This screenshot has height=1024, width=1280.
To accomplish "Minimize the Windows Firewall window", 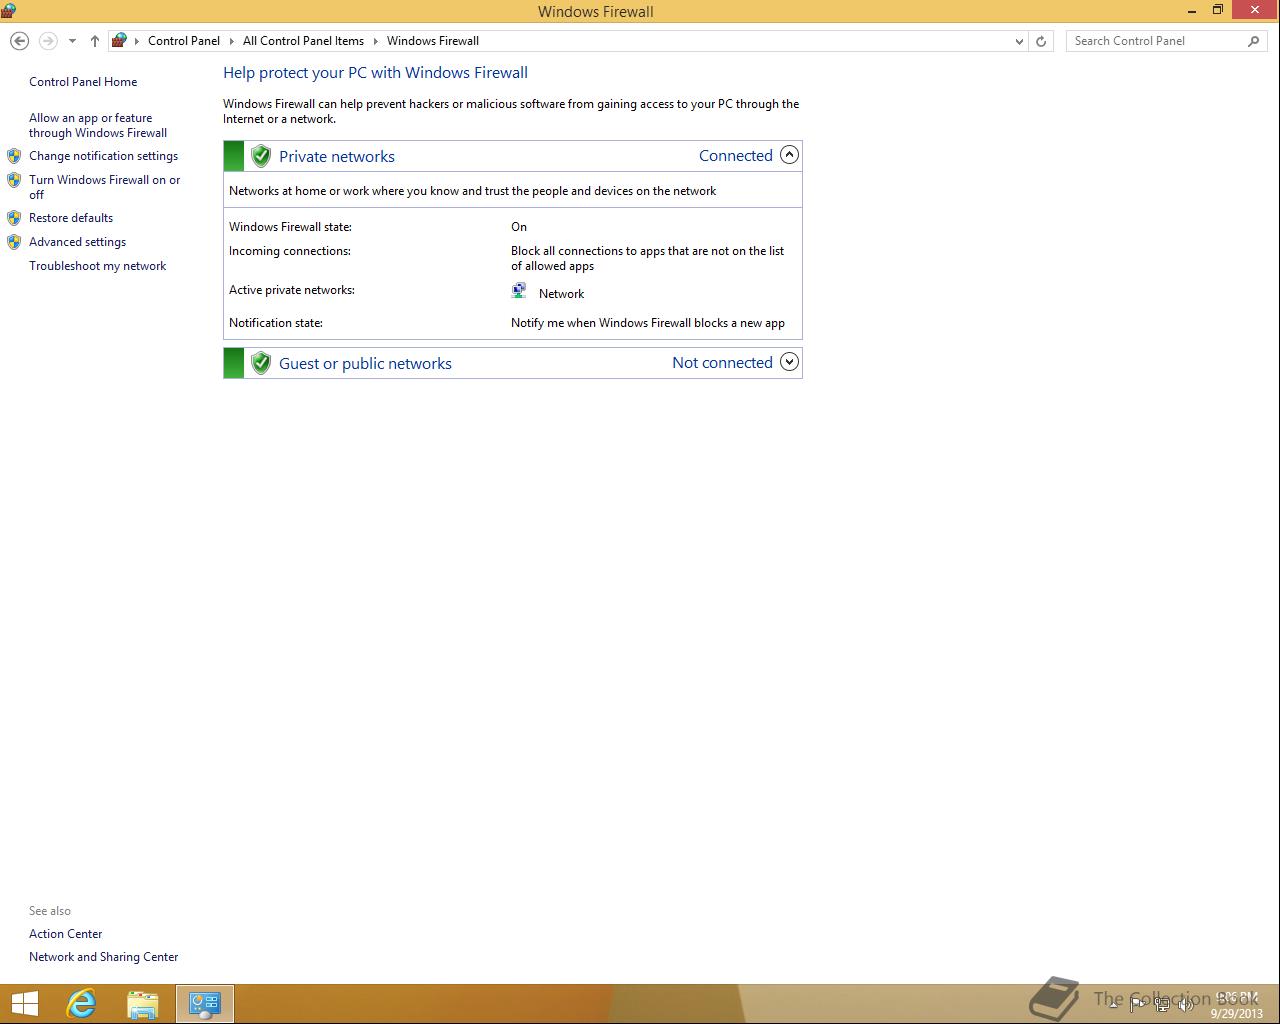I will click(1192, 11).
